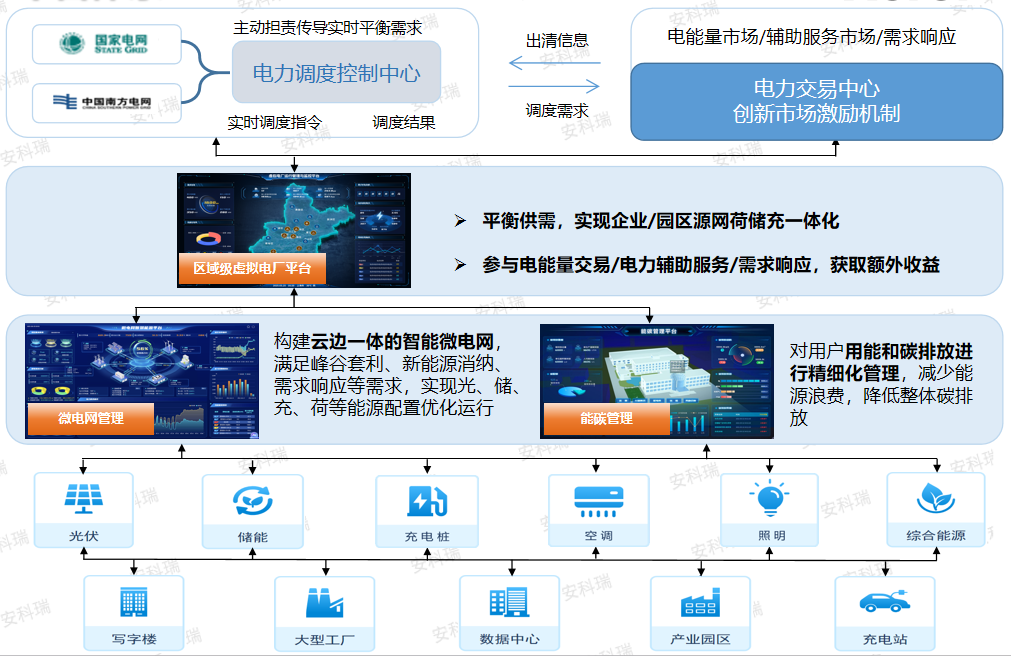Click the 电力调度控制中心 button

point(335,73)
